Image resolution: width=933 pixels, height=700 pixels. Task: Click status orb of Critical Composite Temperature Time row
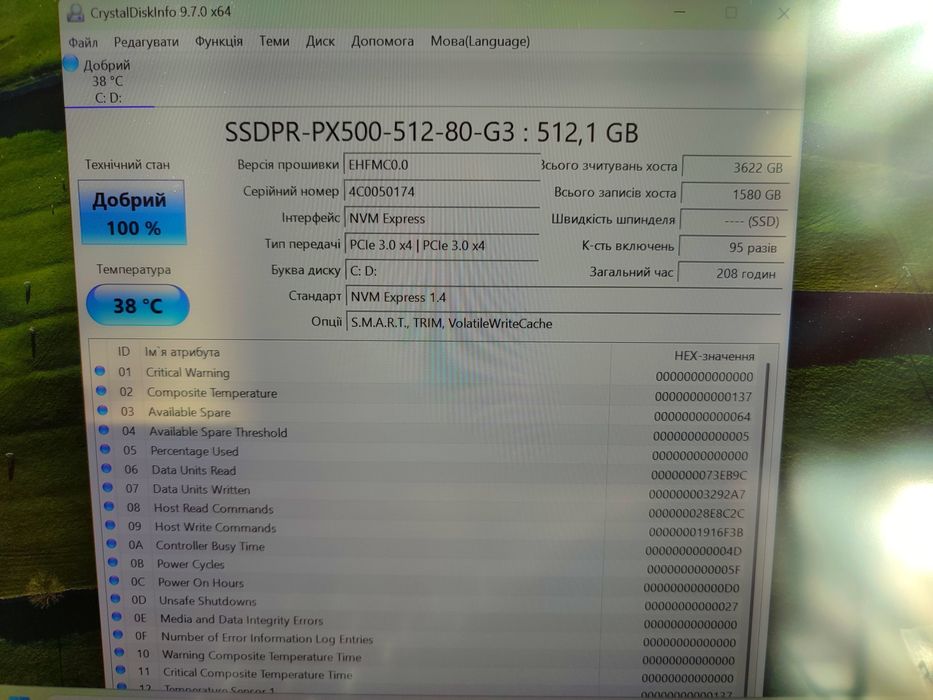(x=120, y=670)
